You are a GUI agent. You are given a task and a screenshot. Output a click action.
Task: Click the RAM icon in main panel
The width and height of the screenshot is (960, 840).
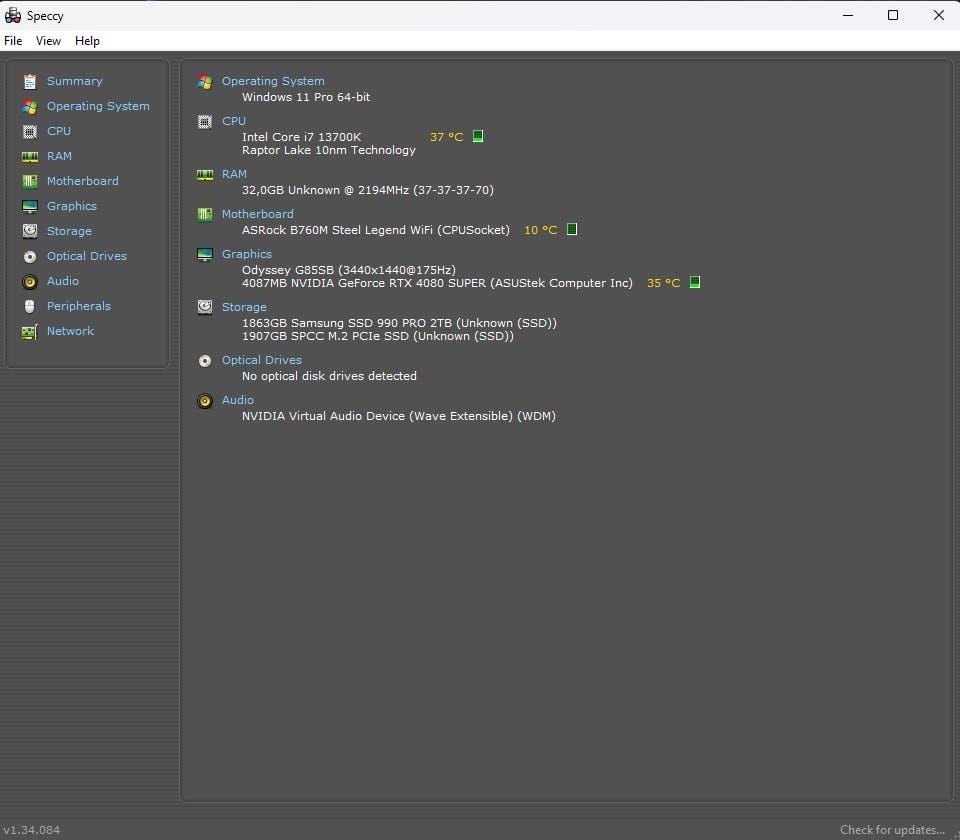click(x=204, y=175)
